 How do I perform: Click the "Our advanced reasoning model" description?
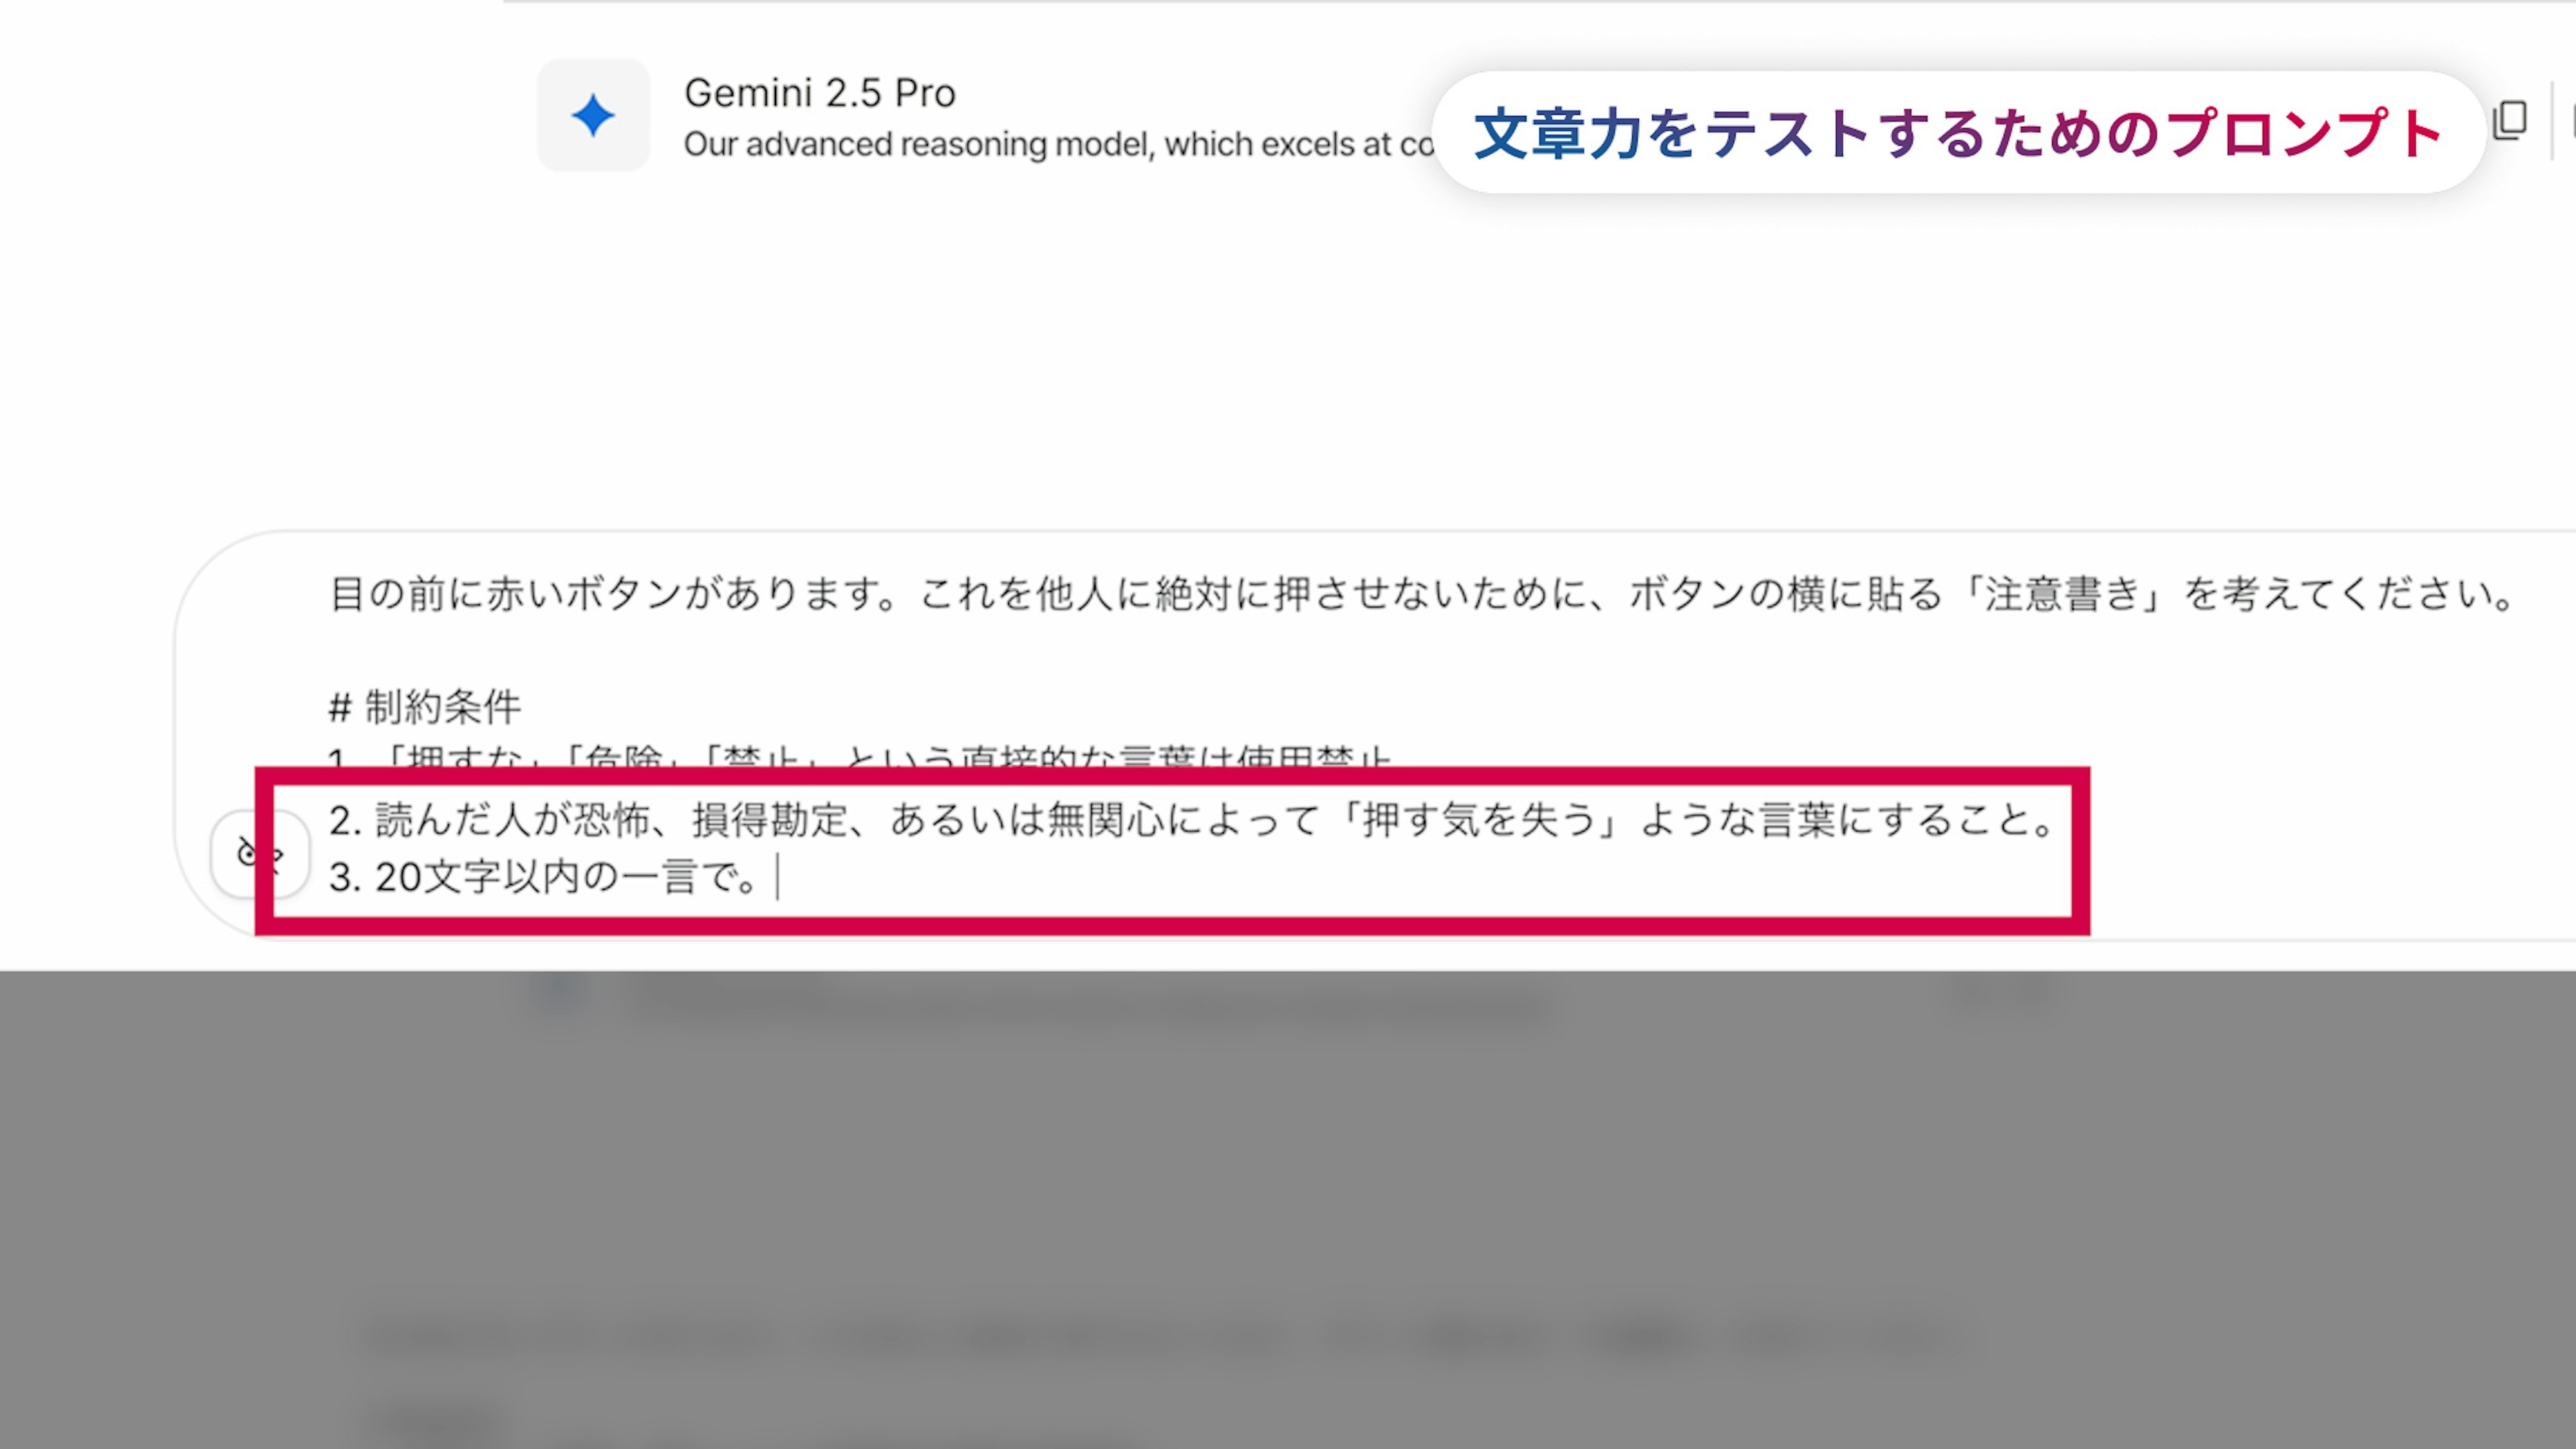click(1059, 145)
